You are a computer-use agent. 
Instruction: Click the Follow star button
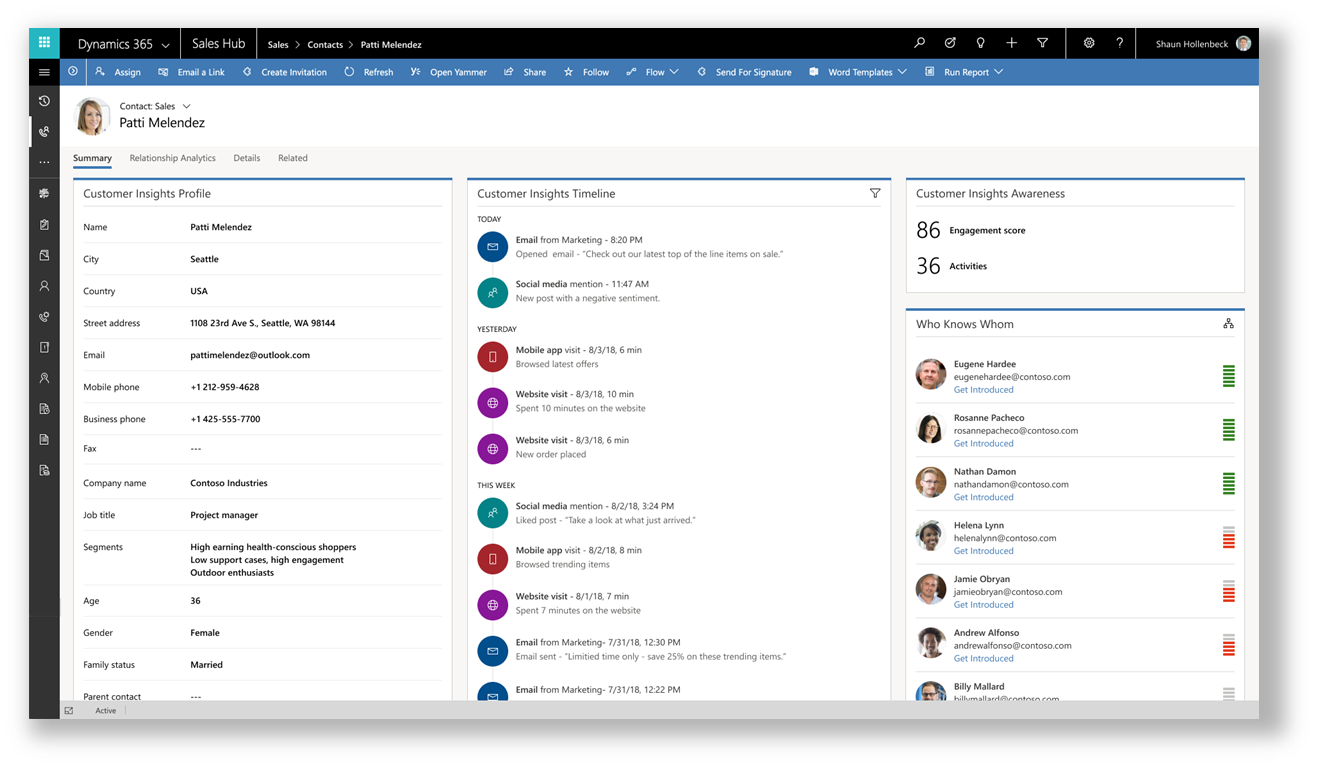pyautogui.click(x=586, y=72)
